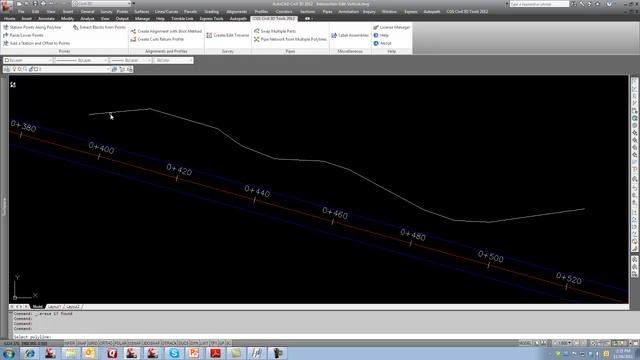Open the workspace dropdown in title bar
The width and height of the screenshot is (640, 360).
click(102, 4)
